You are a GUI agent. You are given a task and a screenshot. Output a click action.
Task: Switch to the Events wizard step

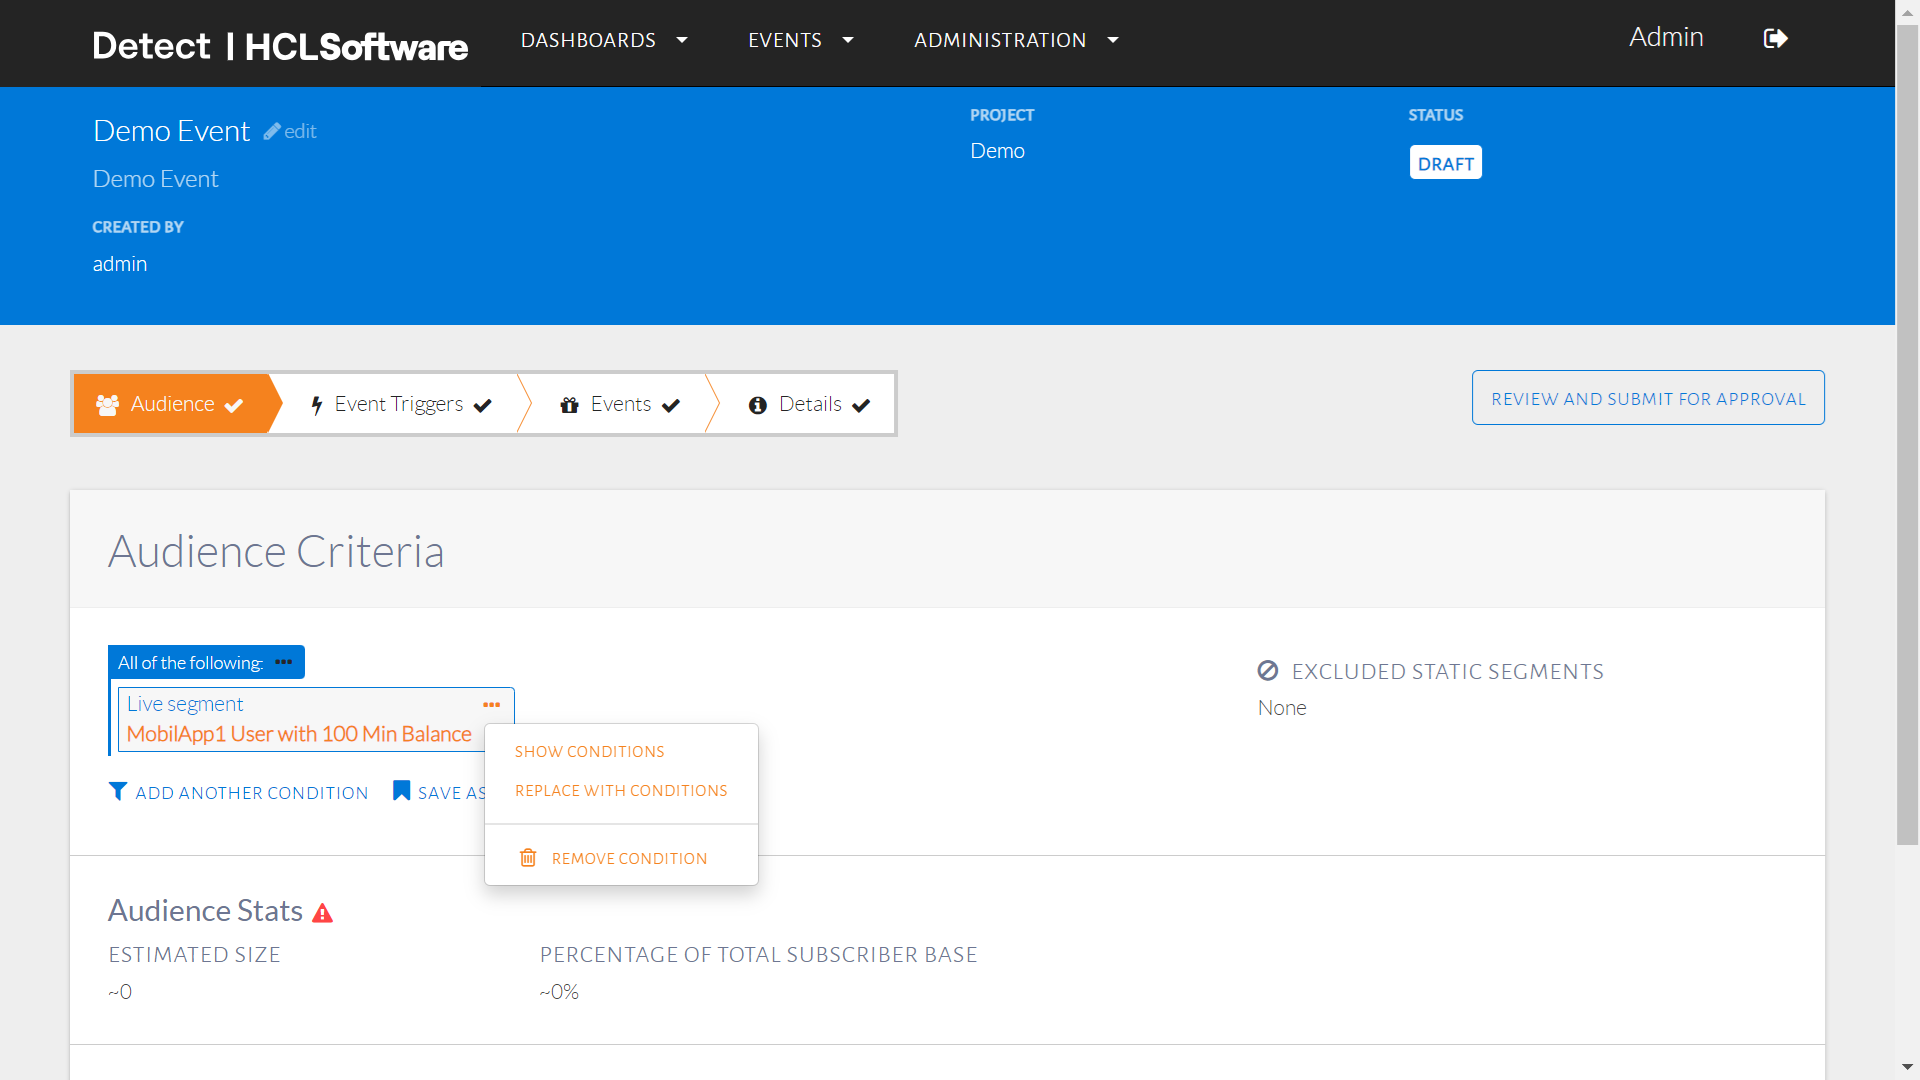pyautogui.click(x=620, y=404)
